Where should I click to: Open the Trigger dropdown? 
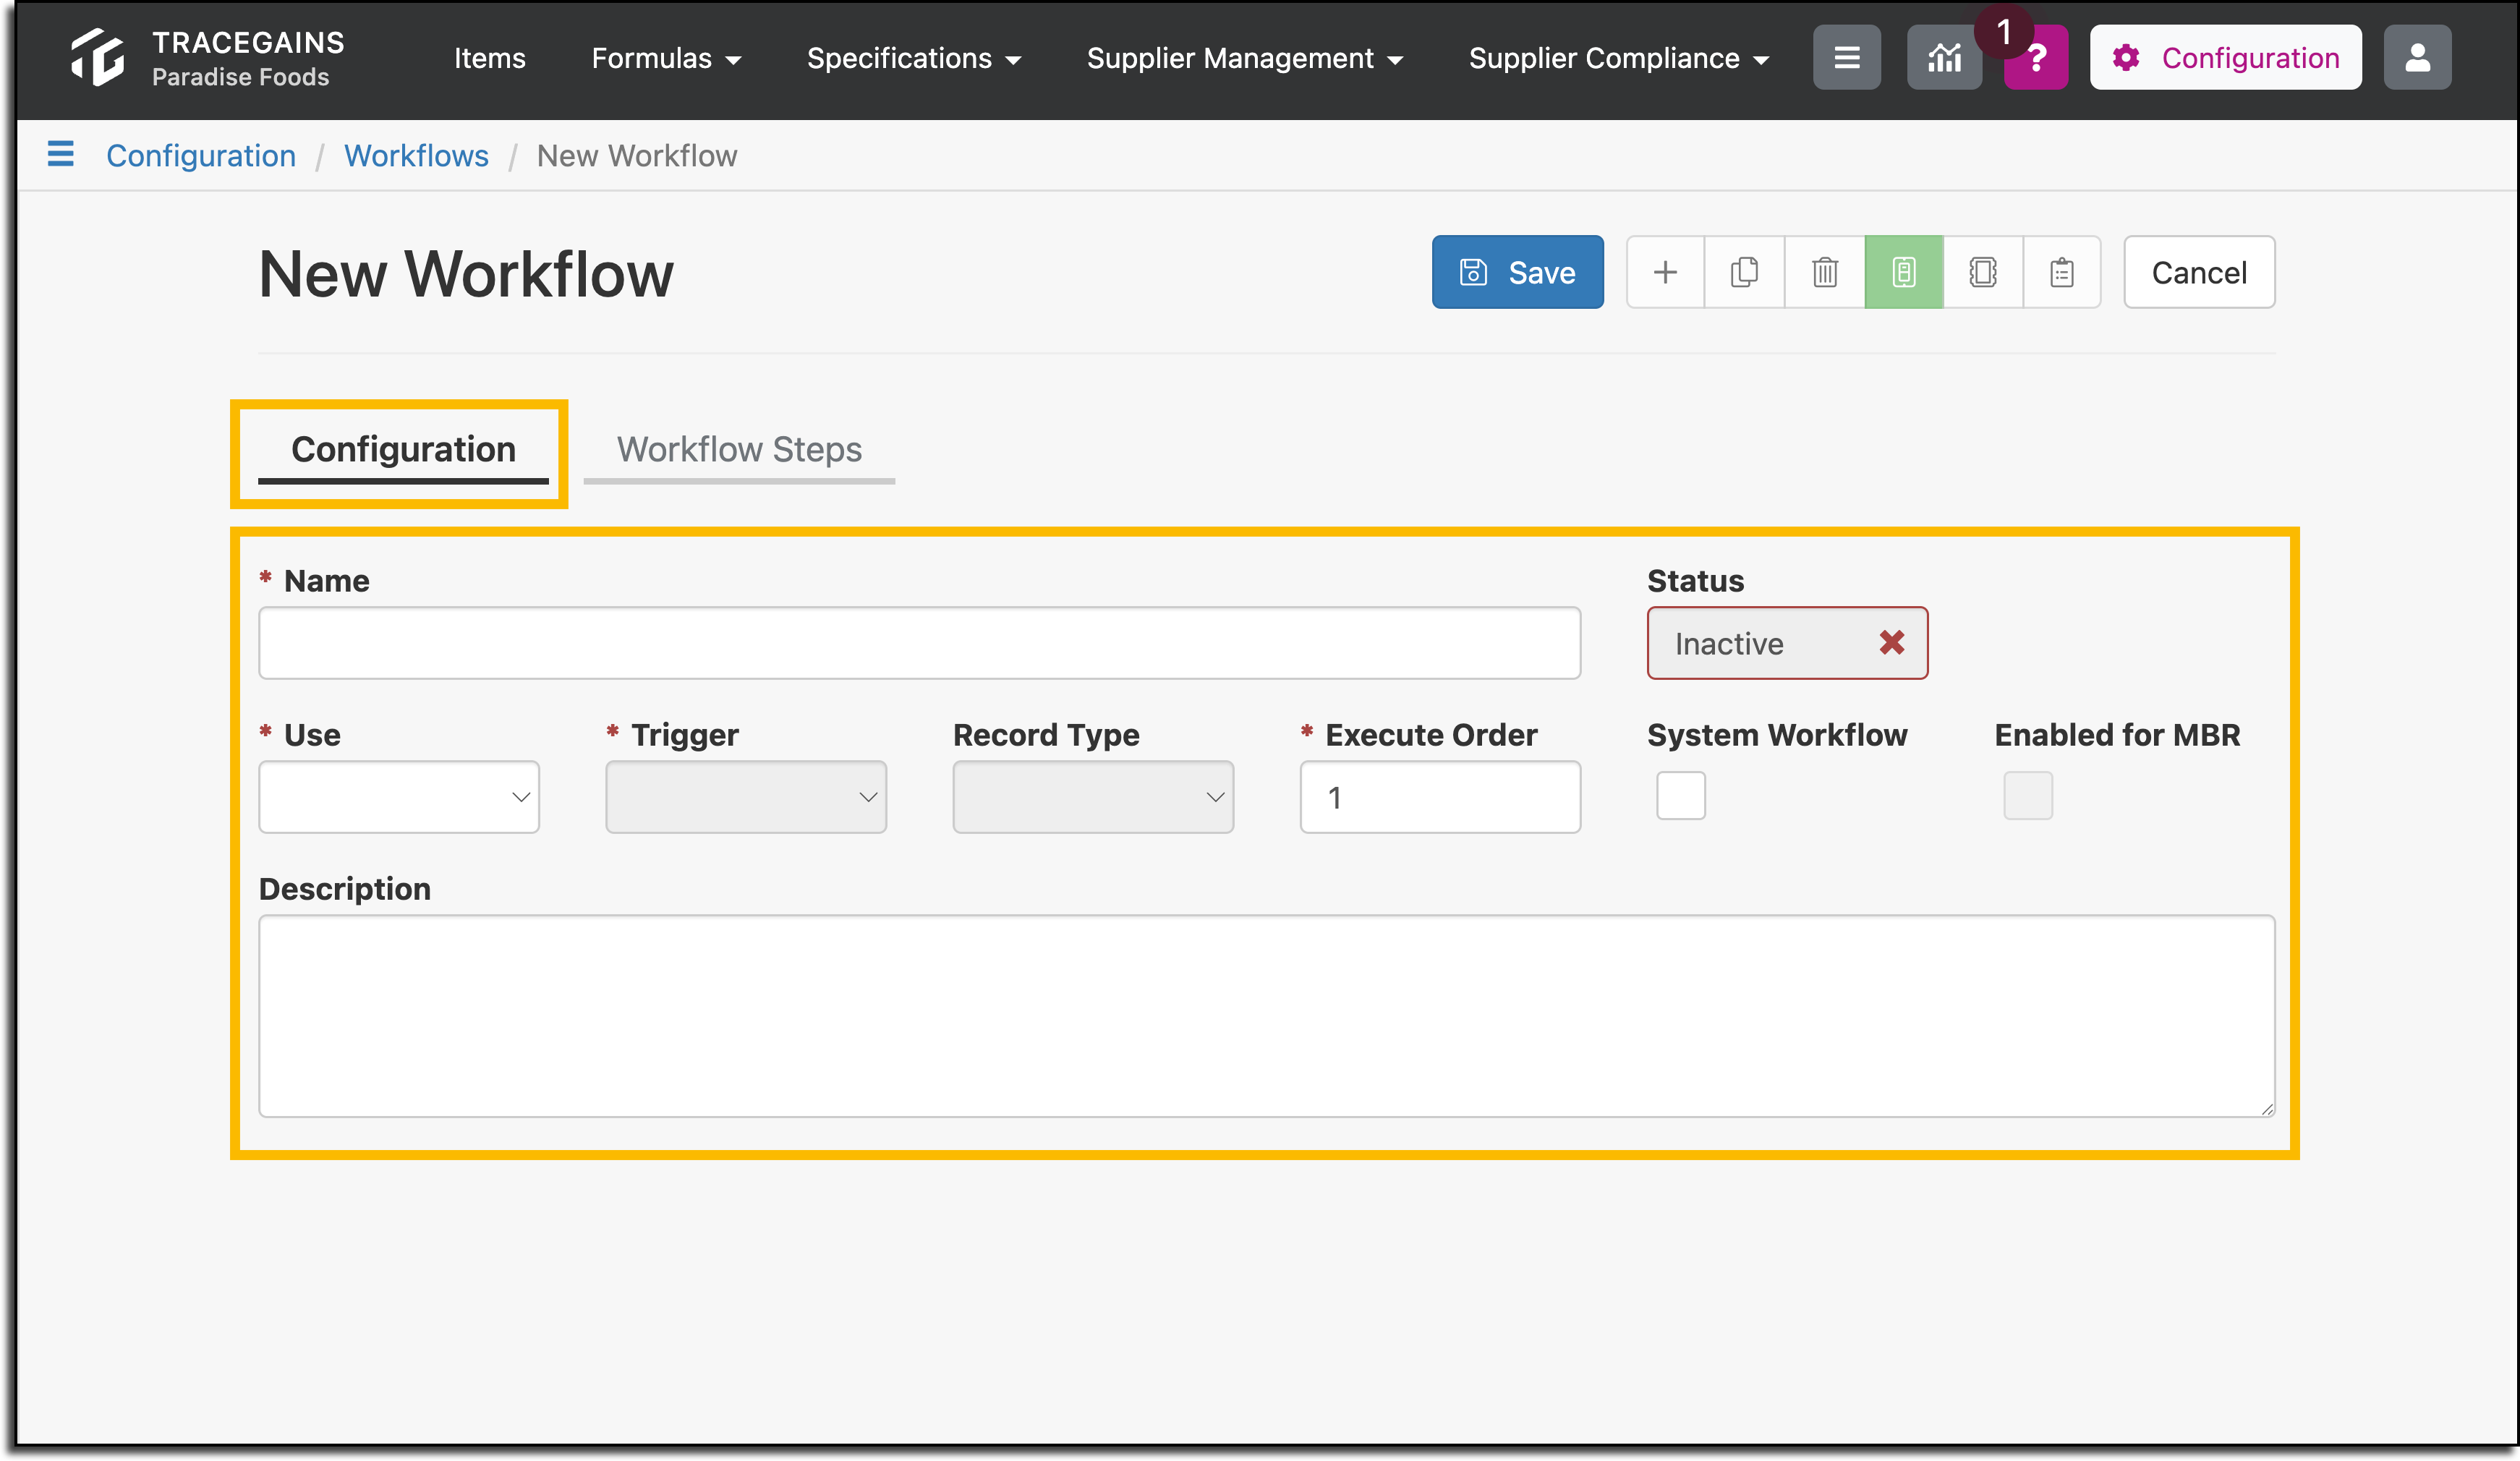[x=746, y=797]
